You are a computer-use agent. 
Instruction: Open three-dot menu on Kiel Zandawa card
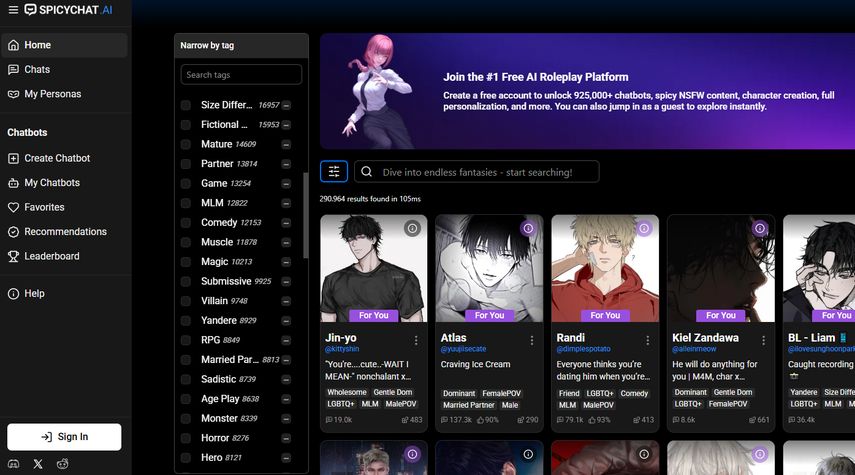pyautogui.click(x=763, y=340)
